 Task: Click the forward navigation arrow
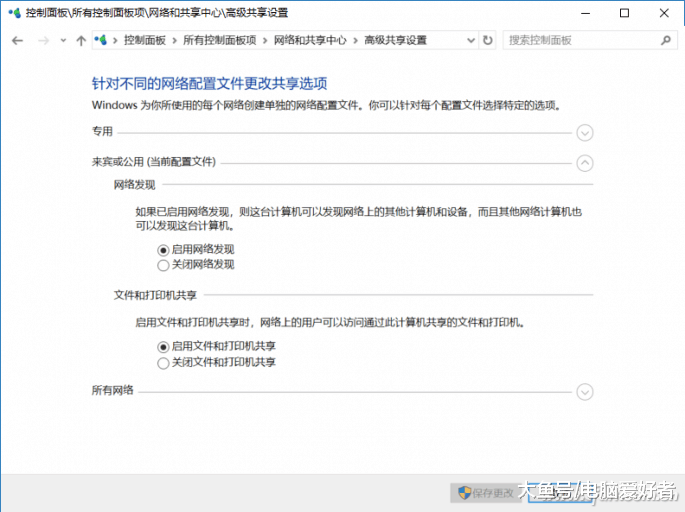click(x=43, y=41)
